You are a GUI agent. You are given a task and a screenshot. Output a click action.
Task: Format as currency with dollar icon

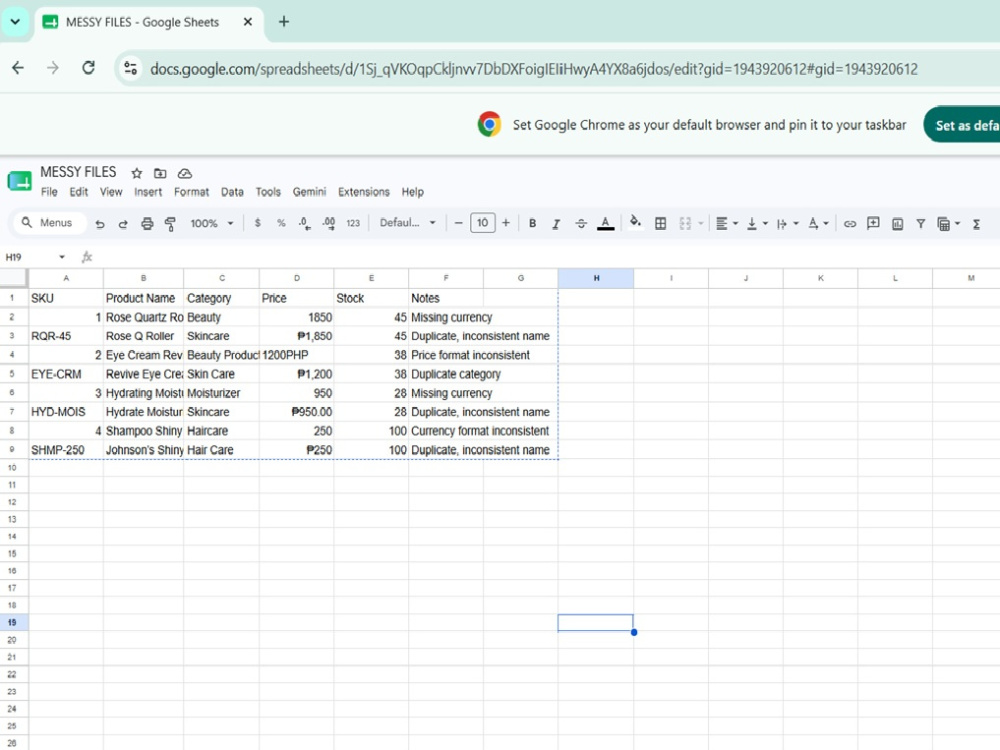click(257, 223)
